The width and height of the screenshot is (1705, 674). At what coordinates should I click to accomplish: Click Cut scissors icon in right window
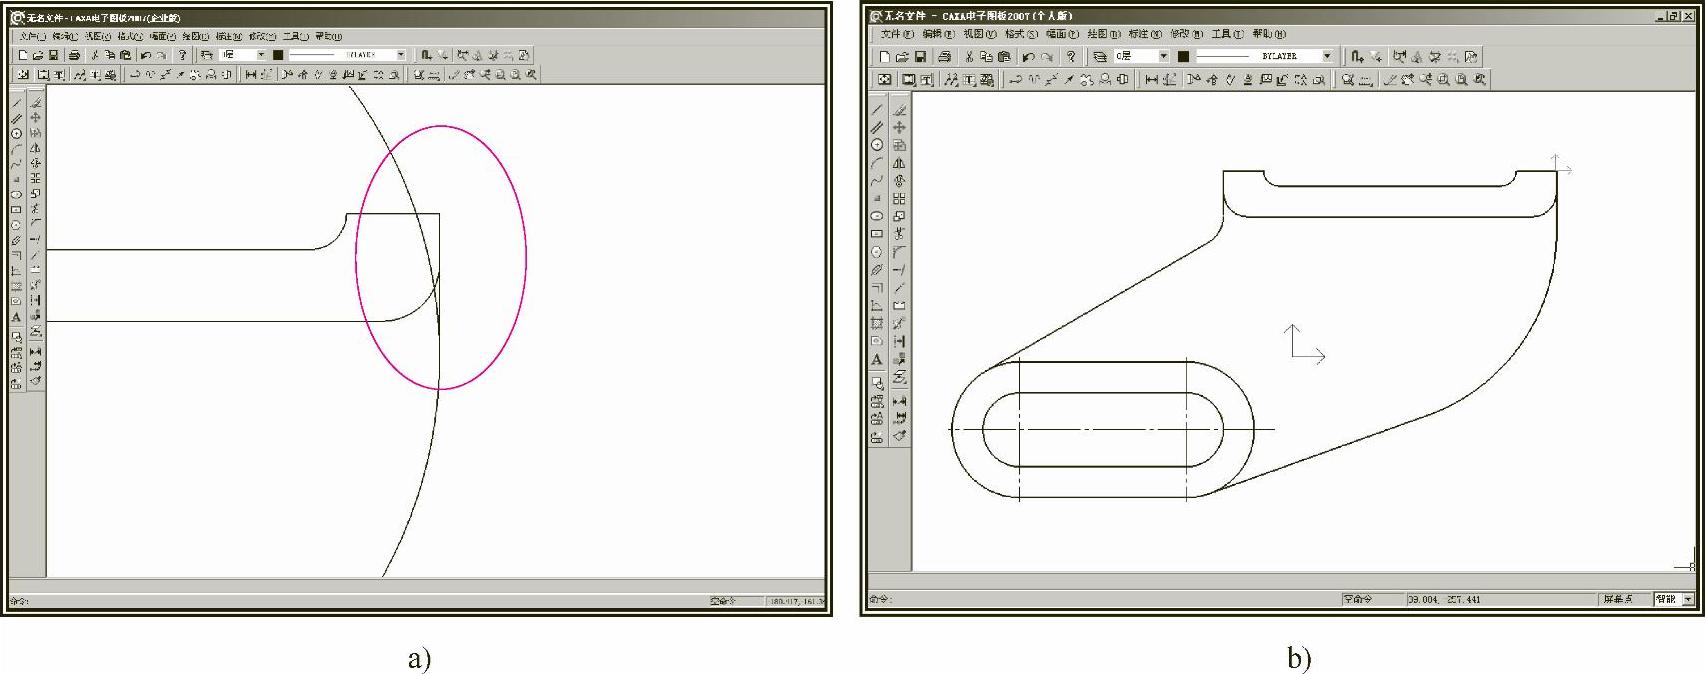969,57
